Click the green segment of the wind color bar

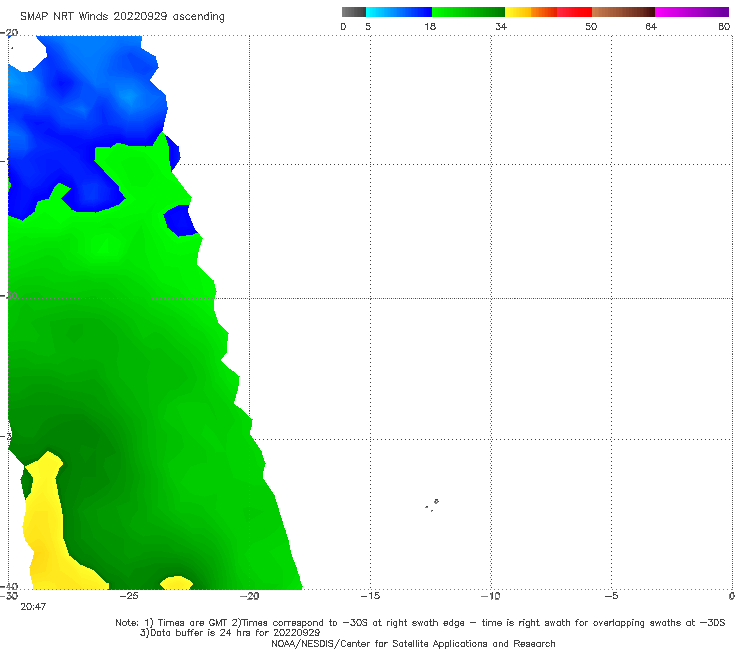[468, 12]
